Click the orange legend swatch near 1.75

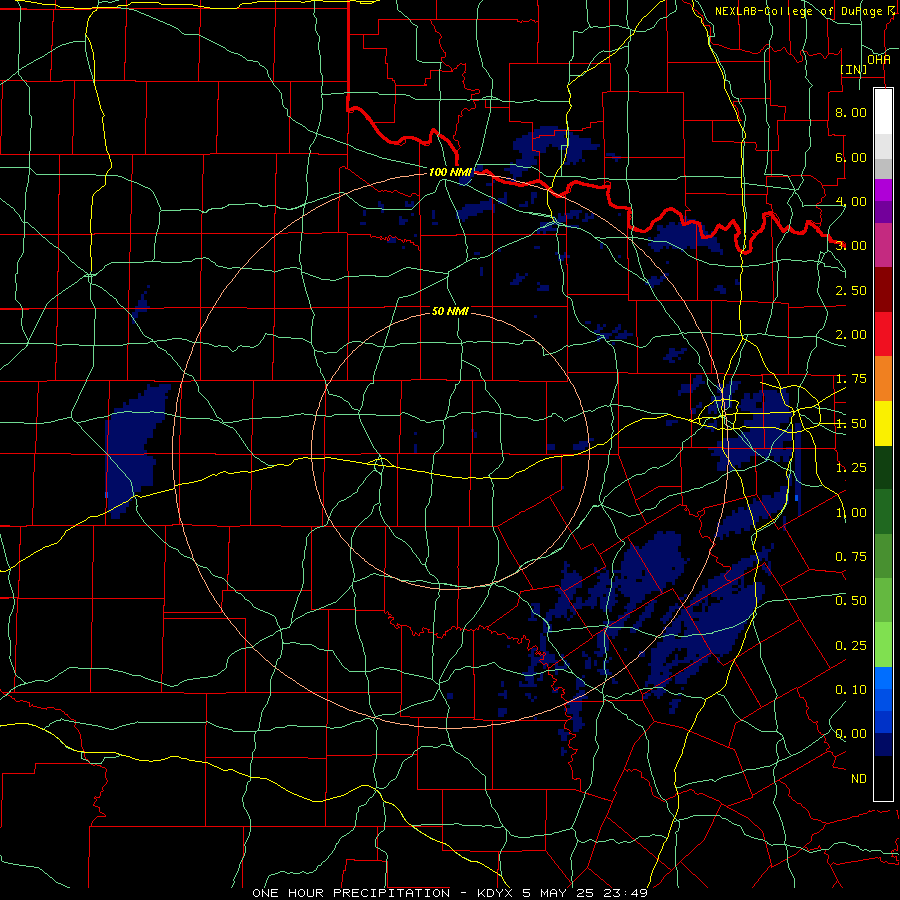point(883,378)
